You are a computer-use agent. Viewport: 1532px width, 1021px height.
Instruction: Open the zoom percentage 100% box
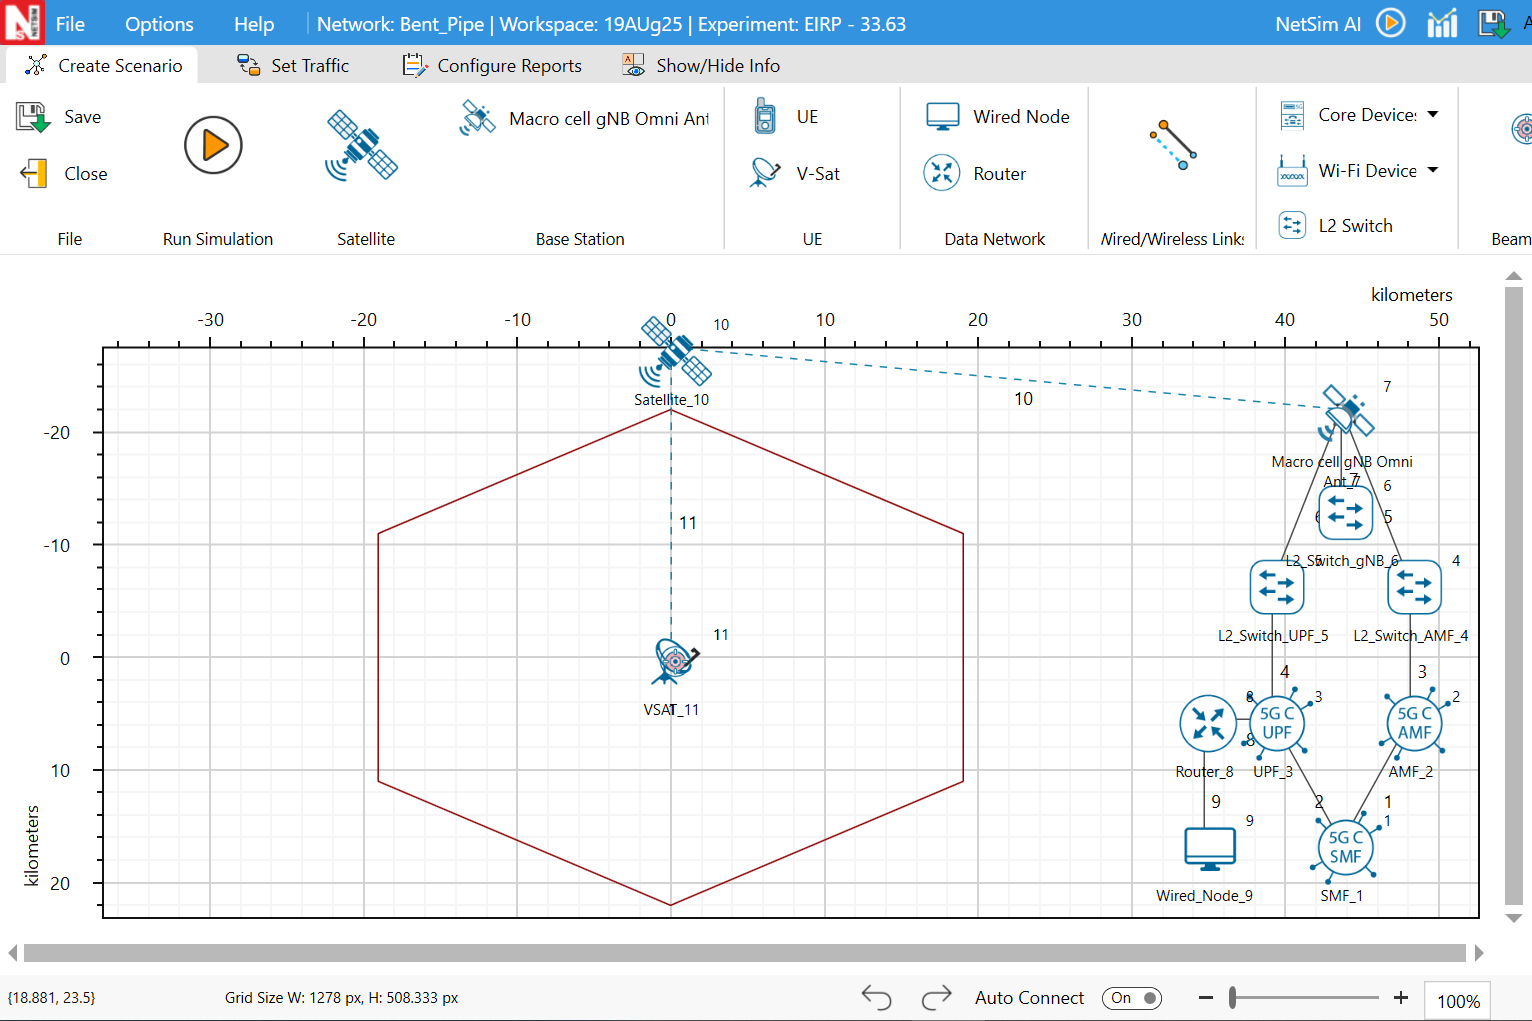[x=1458, y=1001]
